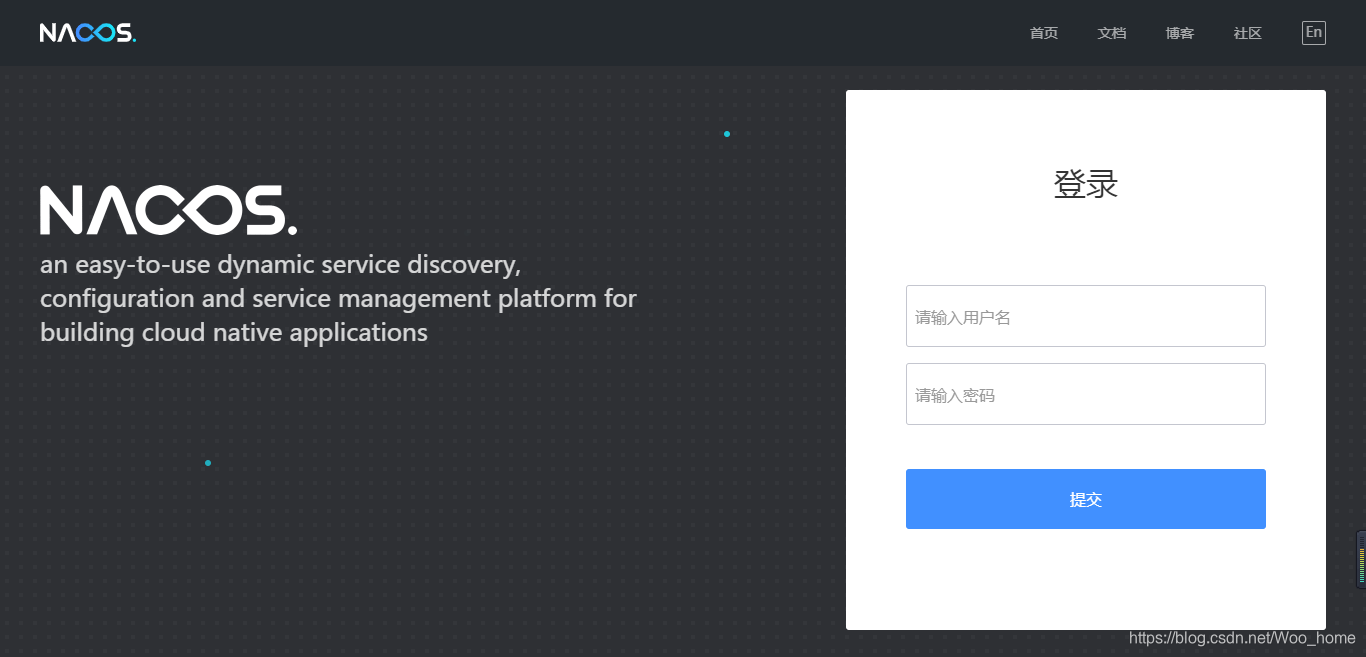Submit login with the 提交 button
This screenshot has width=1366, height=657.
coord(1086,499)
